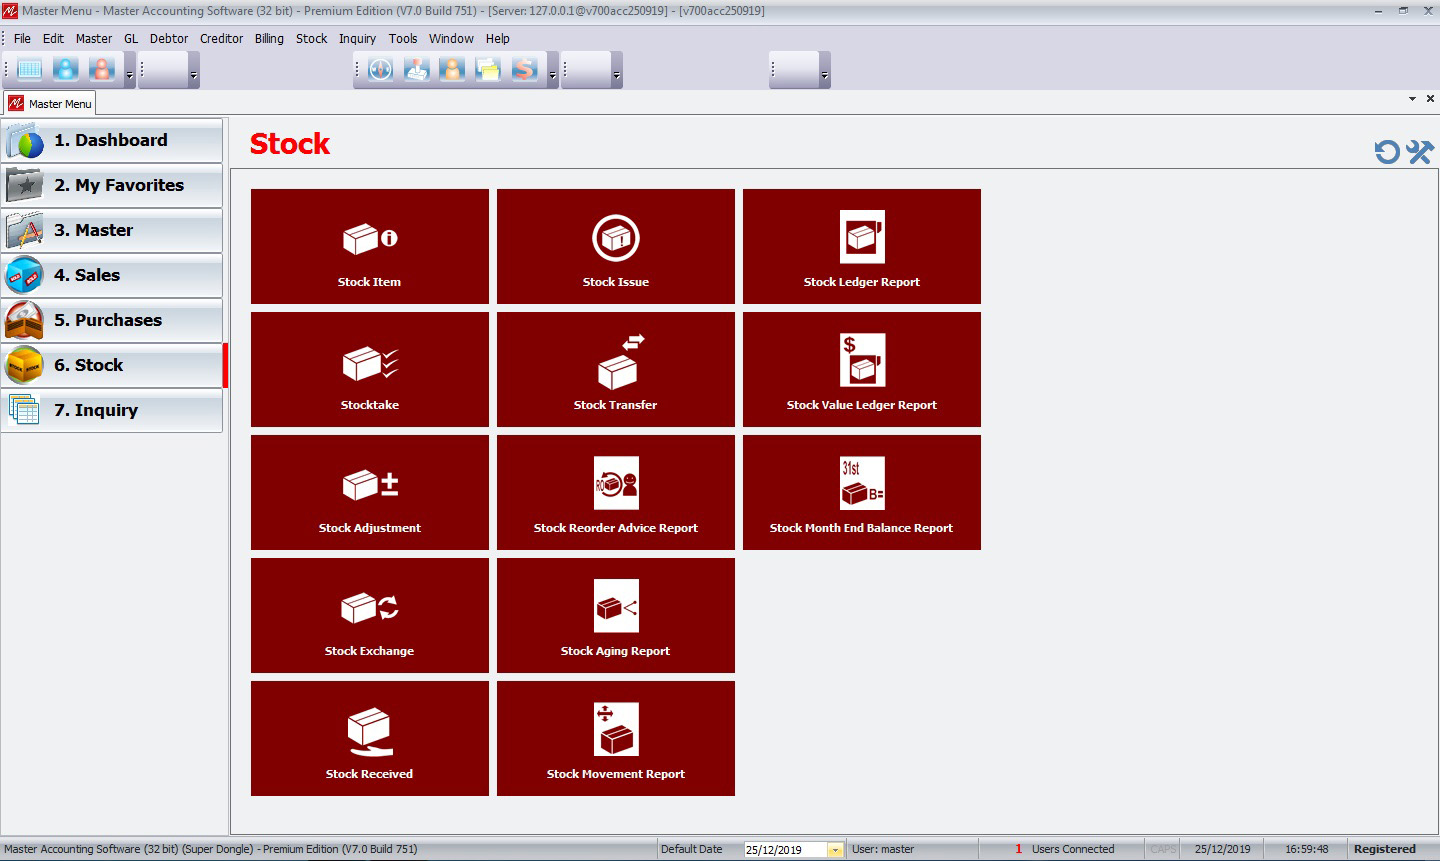Open the Stock Transfer tile

pos(616,369)
